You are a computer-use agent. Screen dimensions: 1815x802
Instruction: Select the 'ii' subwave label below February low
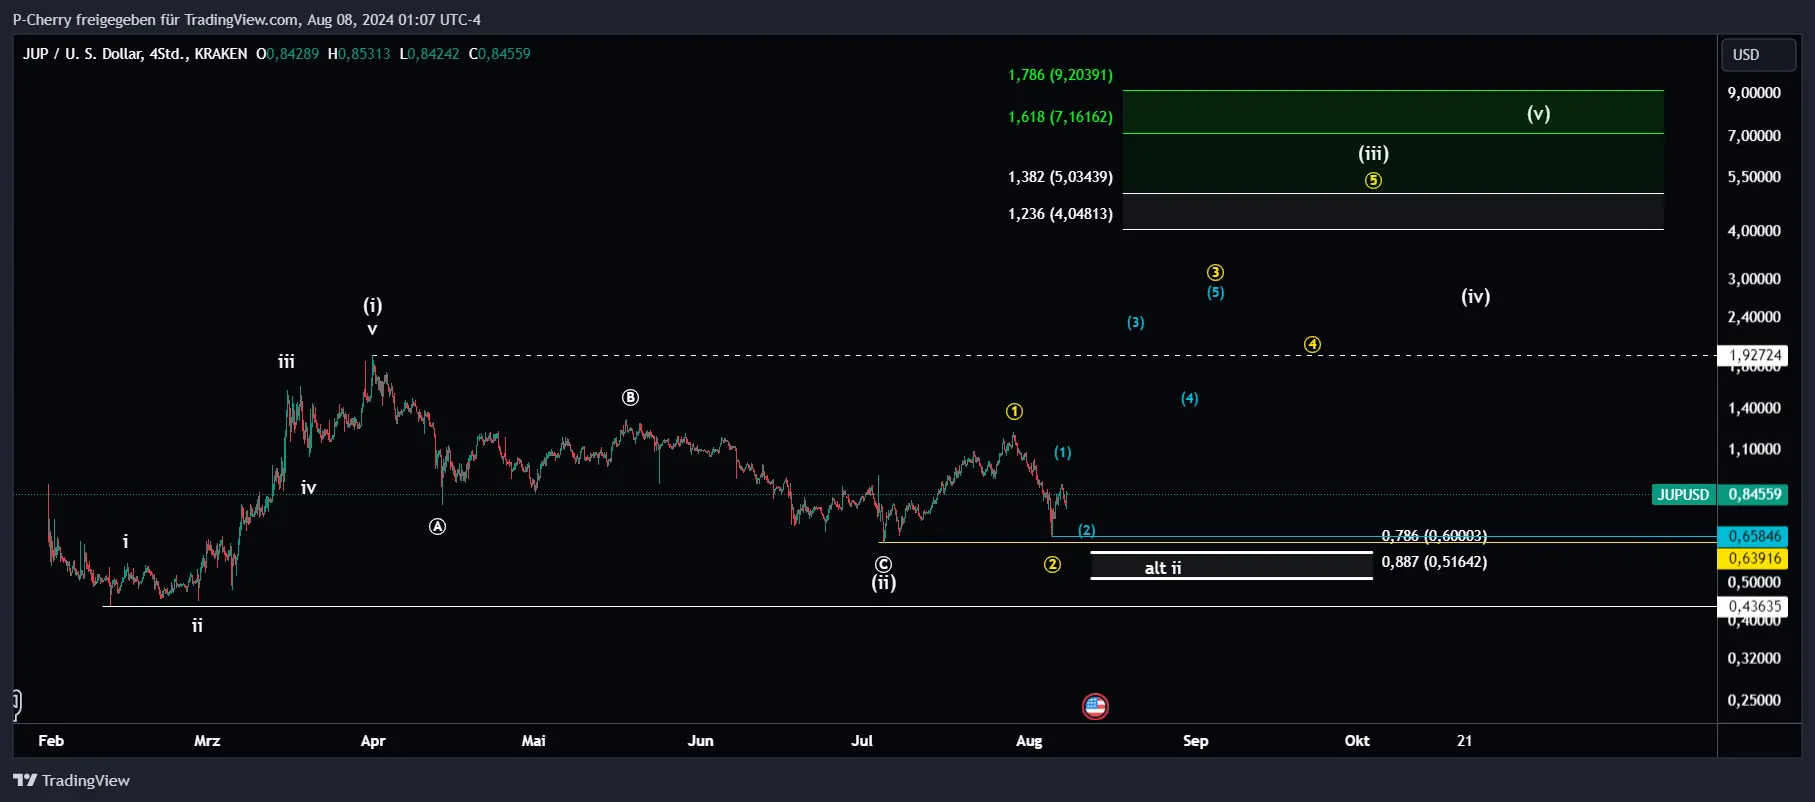pos(197,626)
